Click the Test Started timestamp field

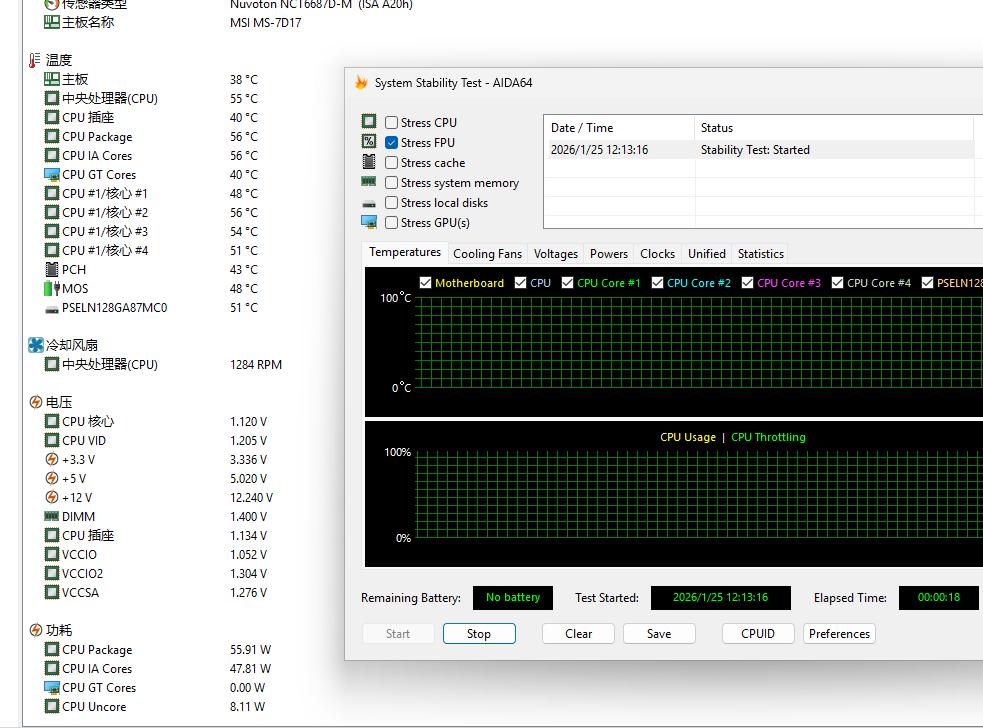(720, 598)
